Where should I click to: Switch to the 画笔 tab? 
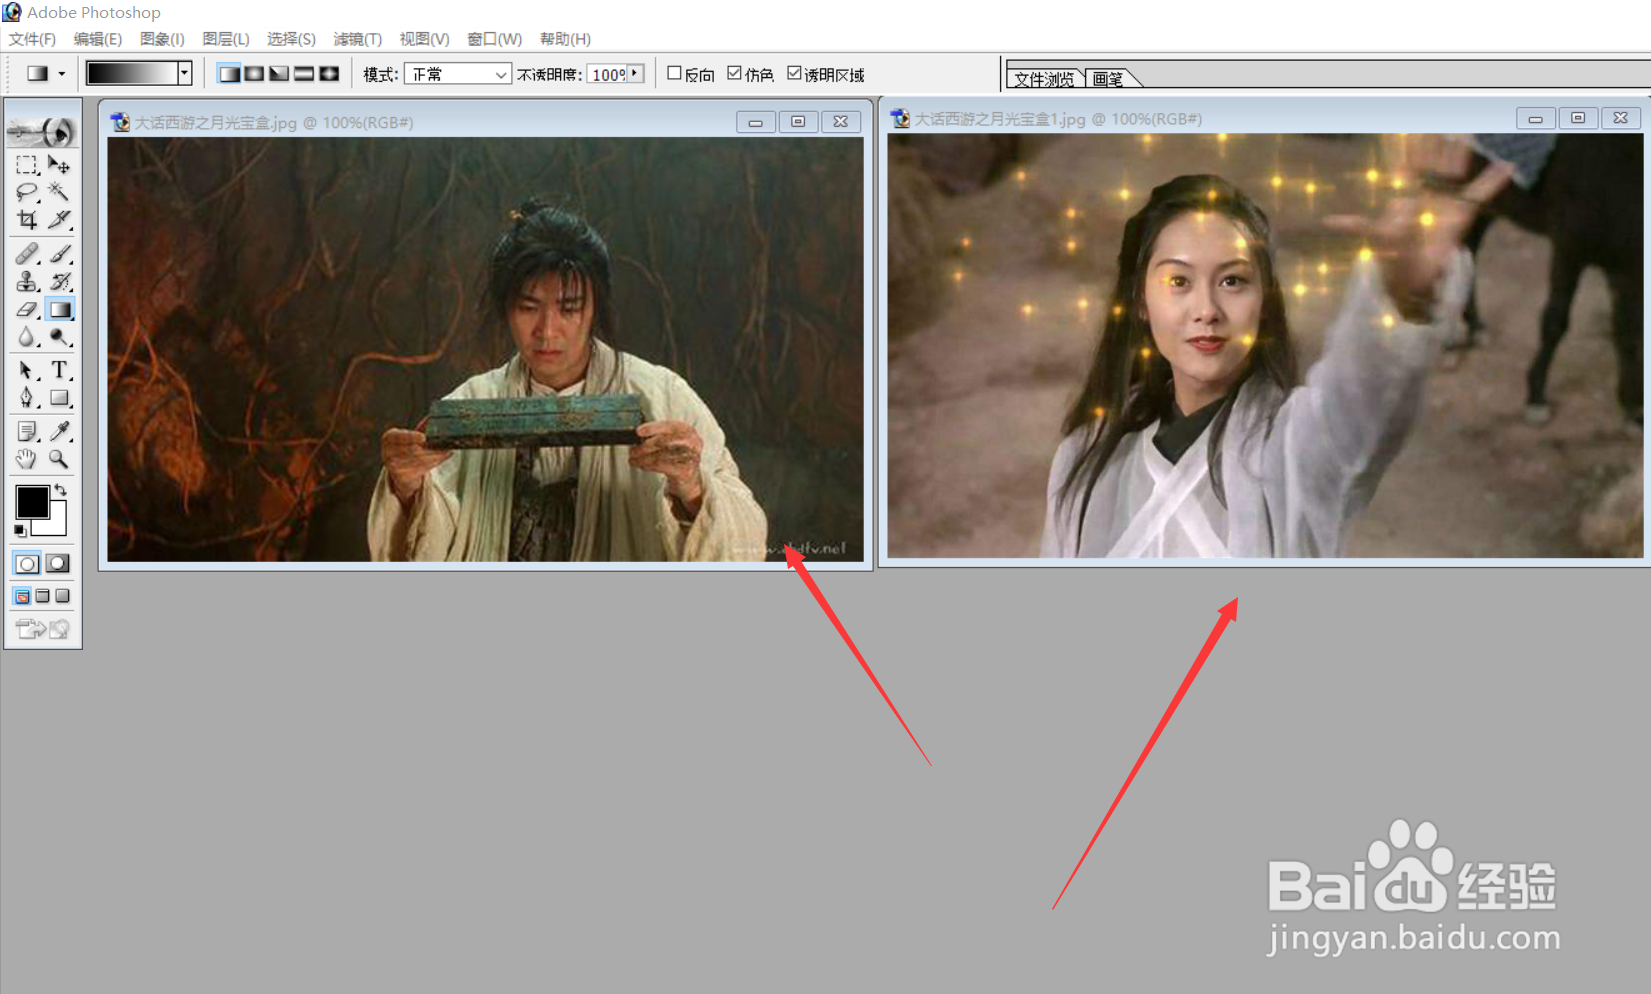point(1108,78)
